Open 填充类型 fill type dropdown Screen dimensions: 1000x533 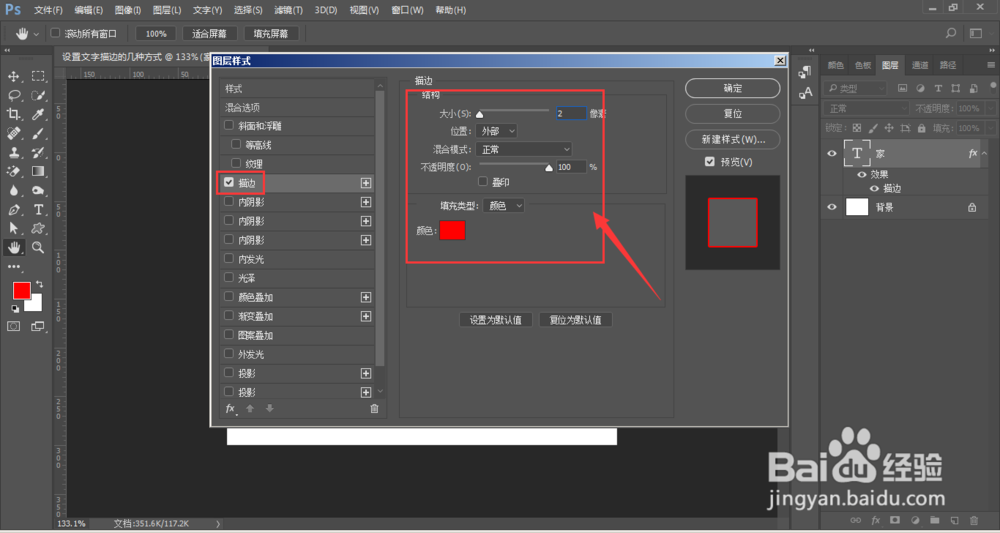(503, 206)
